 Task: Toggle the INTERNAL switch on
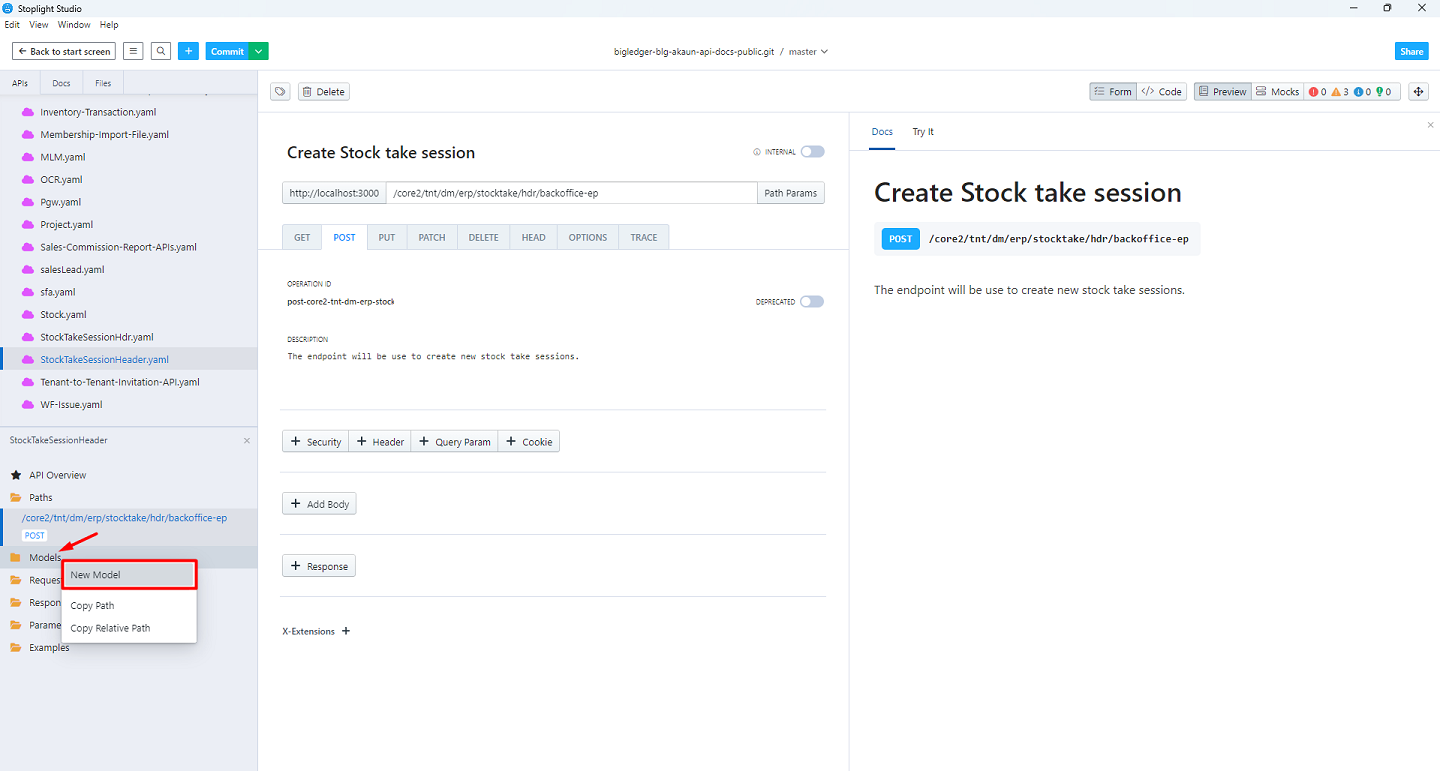pos(812,152)
